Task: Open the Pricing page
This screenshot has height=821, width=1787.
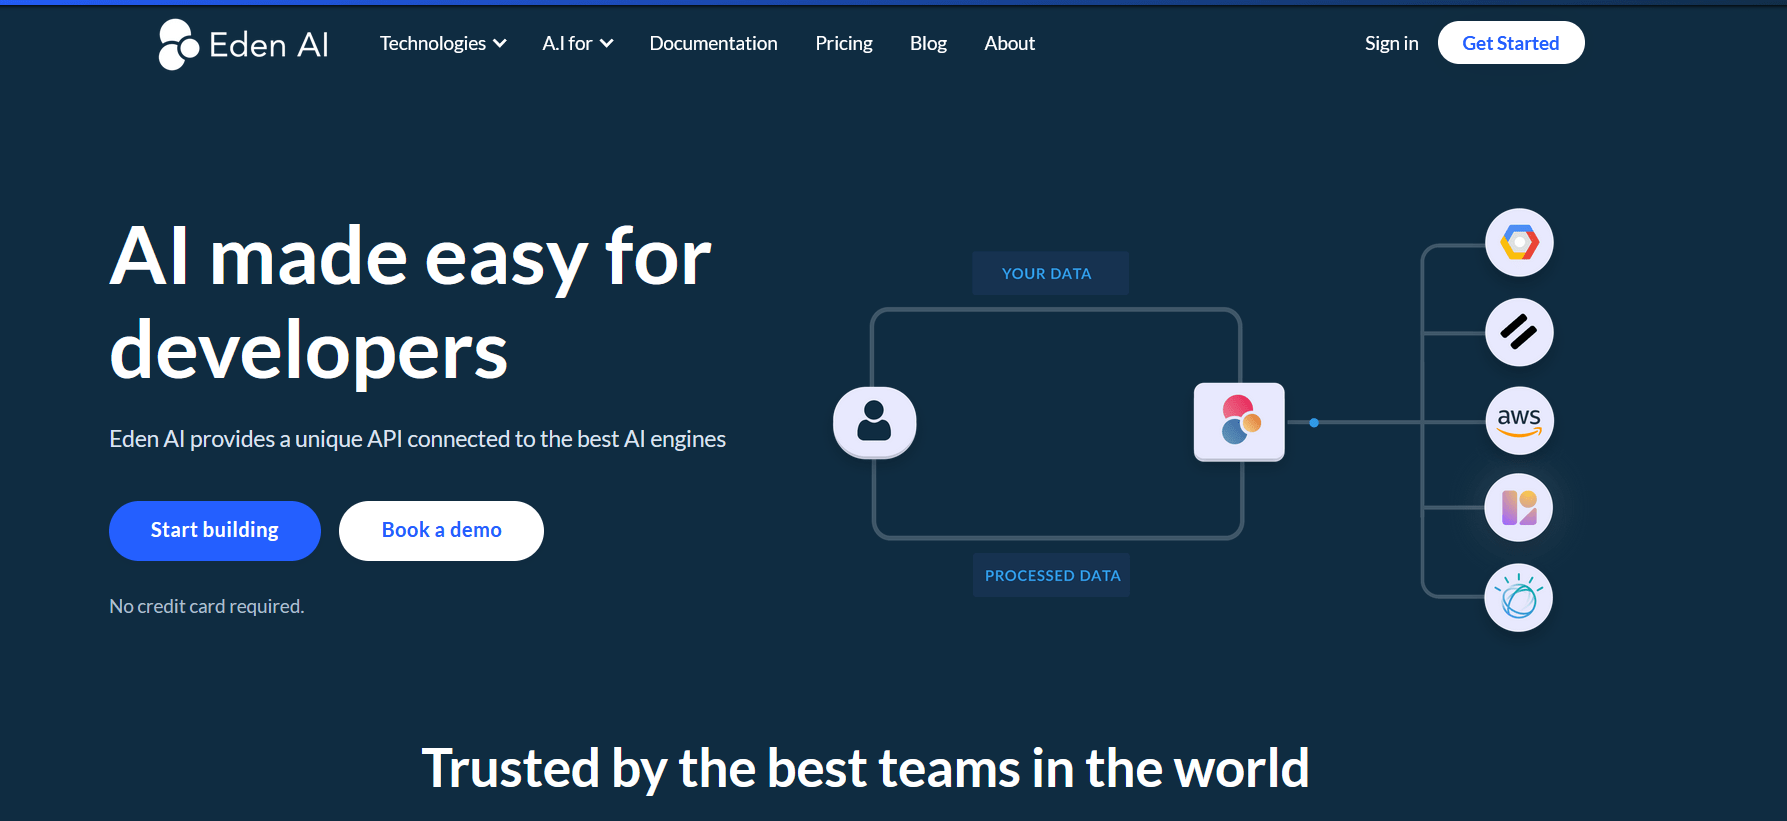Action: (844, 43)
